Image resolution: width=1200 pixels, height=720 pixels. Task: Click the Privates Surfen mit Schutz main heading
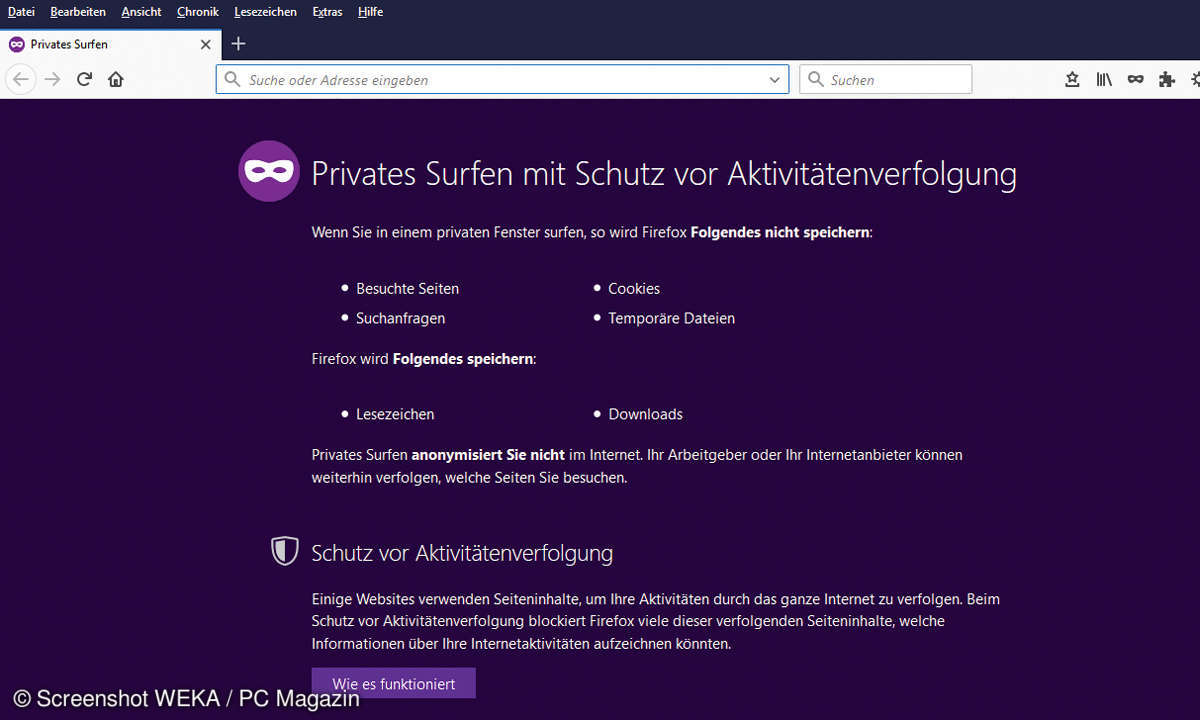(x=664, y=173)
